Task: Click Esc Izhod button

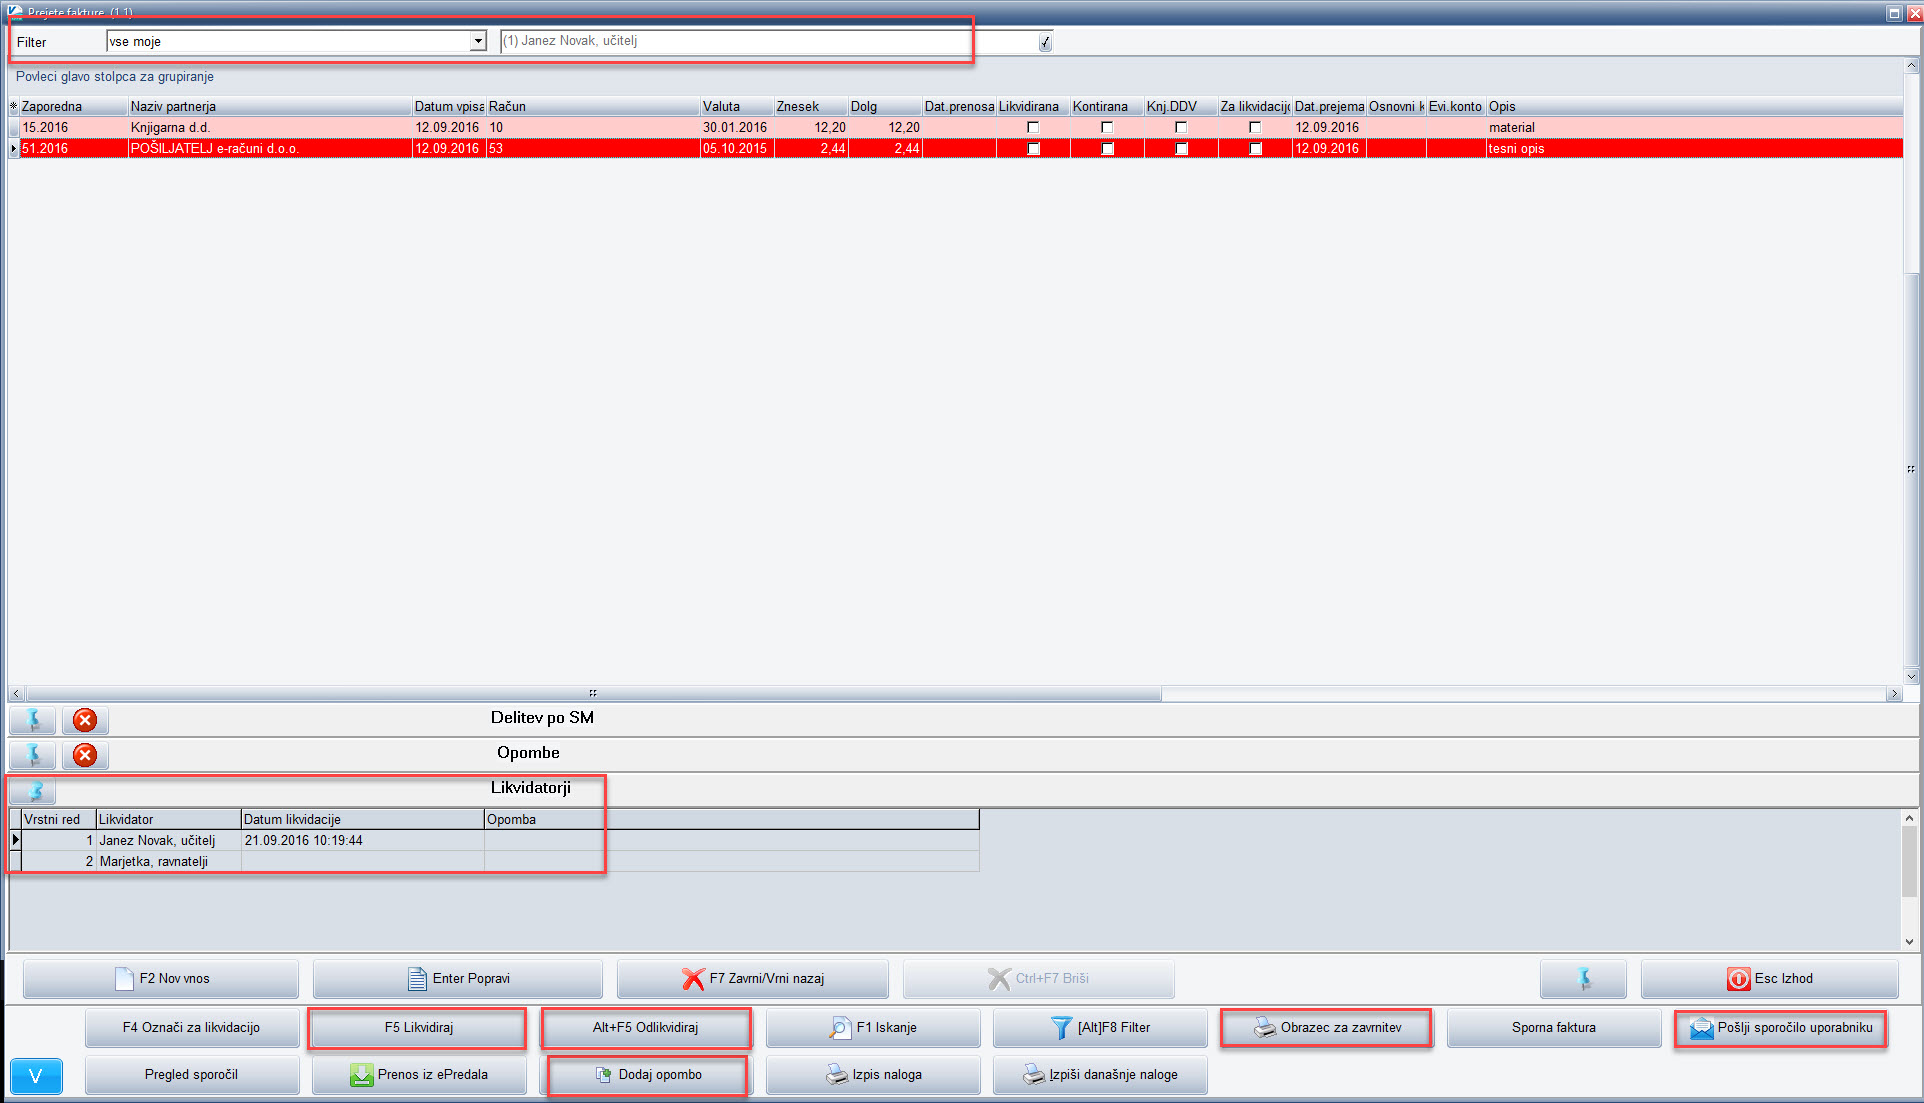Action: [x=1769, y=979]
